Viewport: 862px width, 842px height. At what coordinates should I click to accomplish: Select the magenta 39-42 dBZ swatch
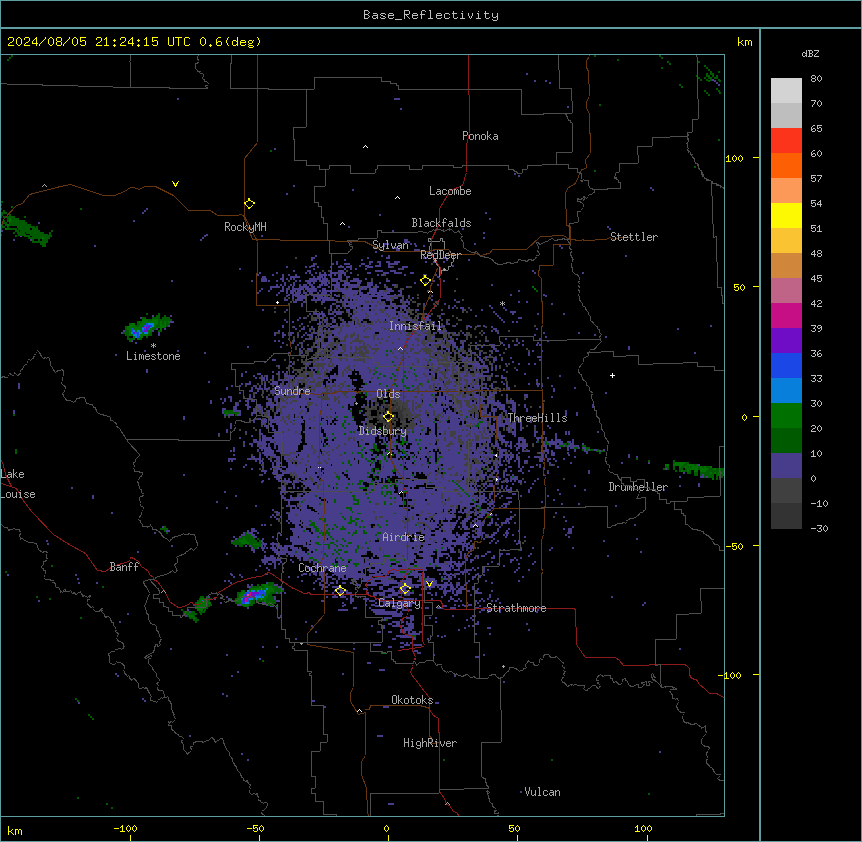point(786,315)
